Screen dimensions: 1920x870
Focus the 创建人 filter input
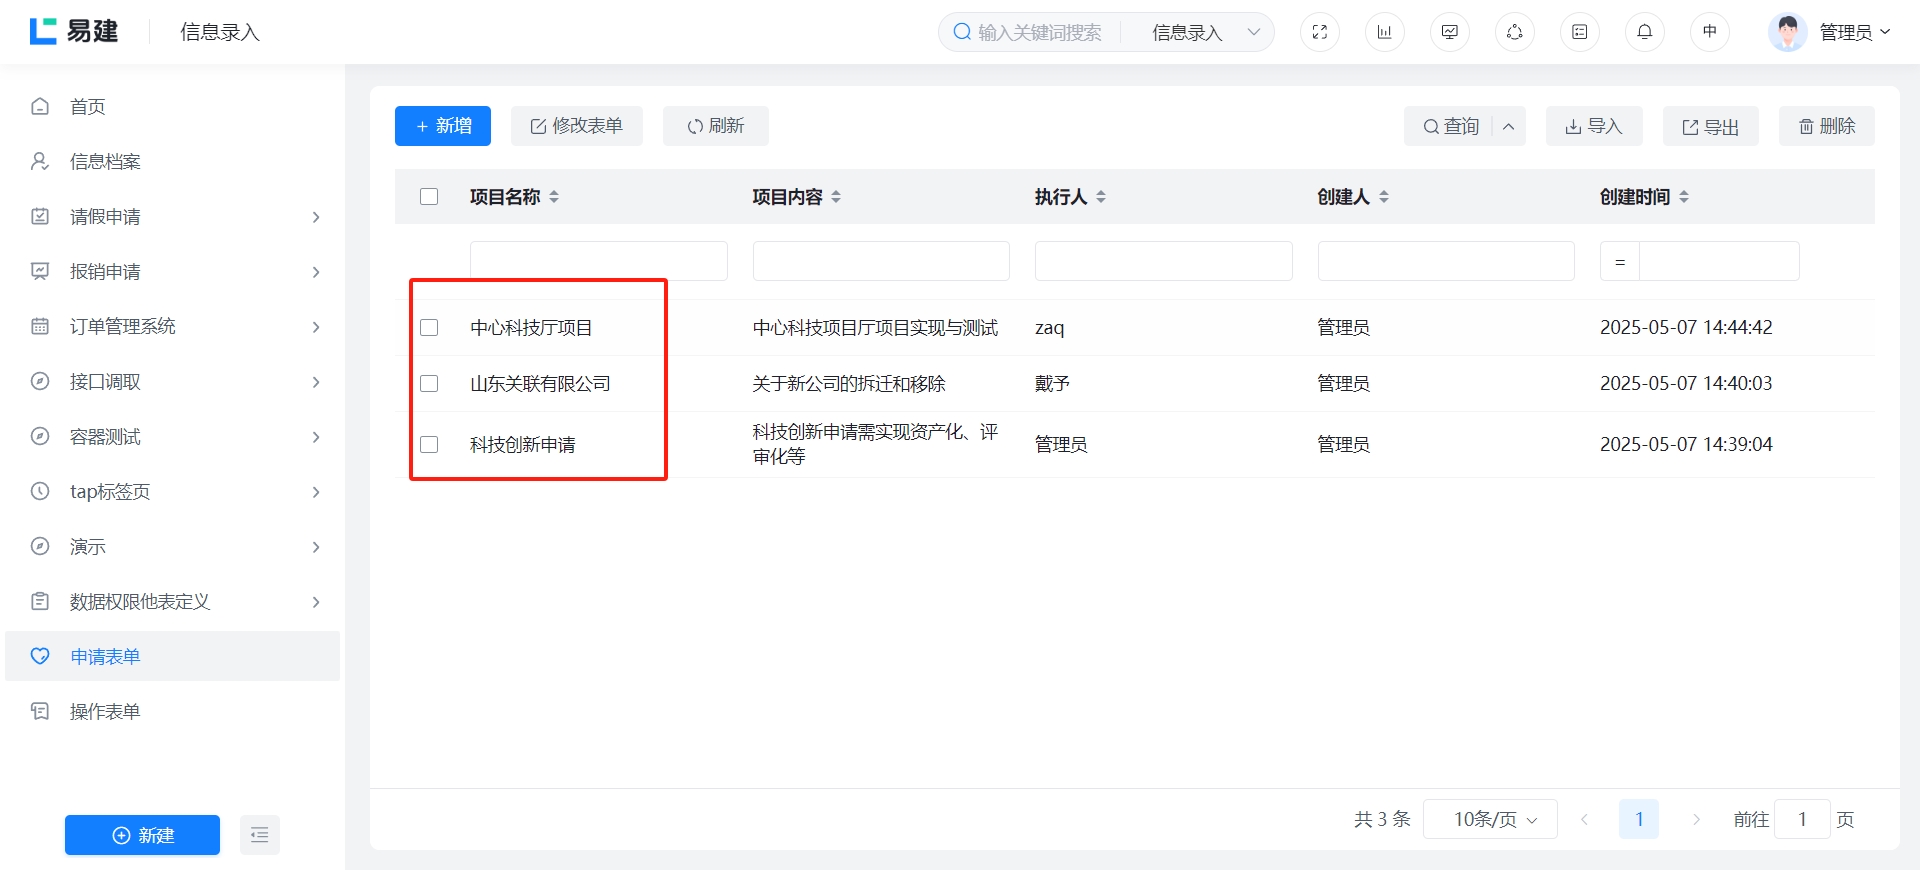pos(1446,261)
